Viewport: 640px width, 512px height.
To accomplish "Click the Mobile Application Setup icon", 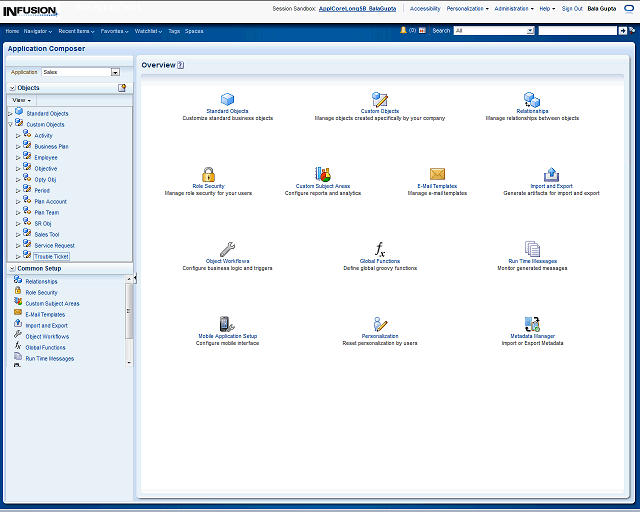I will [x=227, y=324].
